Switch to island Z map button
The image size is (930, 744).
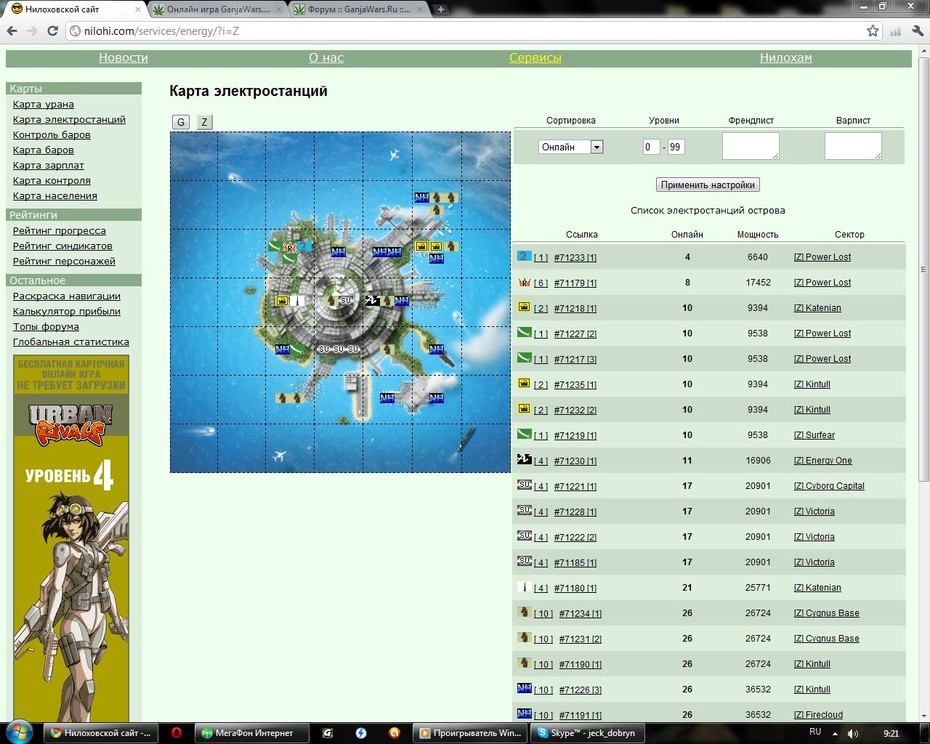point(204,122)
